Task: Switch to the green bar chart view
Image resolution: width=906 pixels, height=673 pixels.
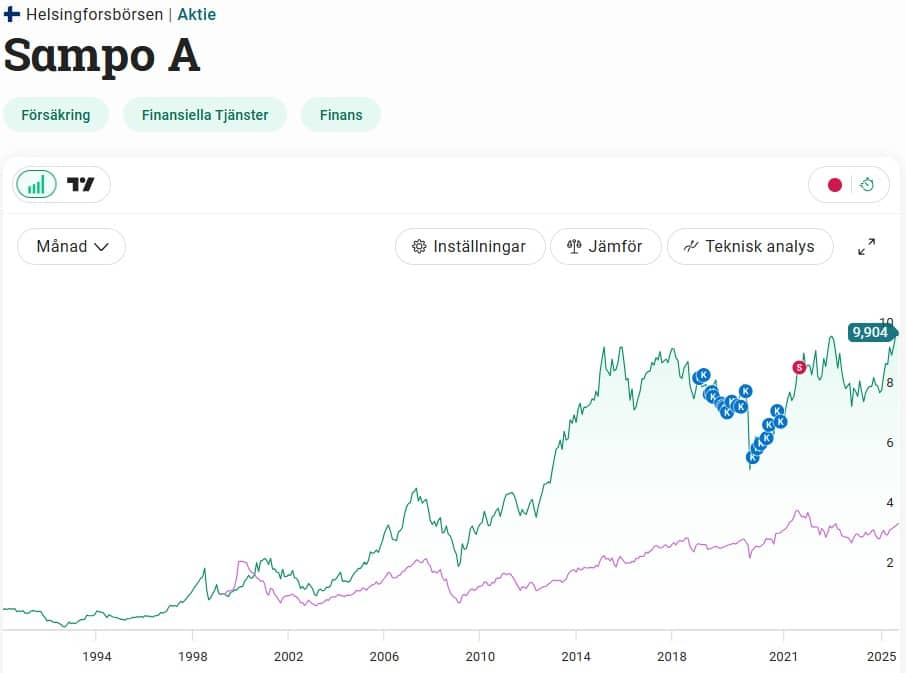Action: click(36, 184)
